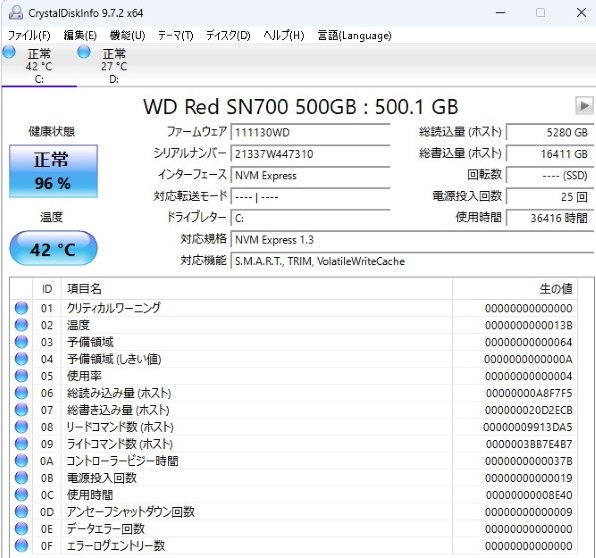Open the ファイル(F) menu

(29, 35)
